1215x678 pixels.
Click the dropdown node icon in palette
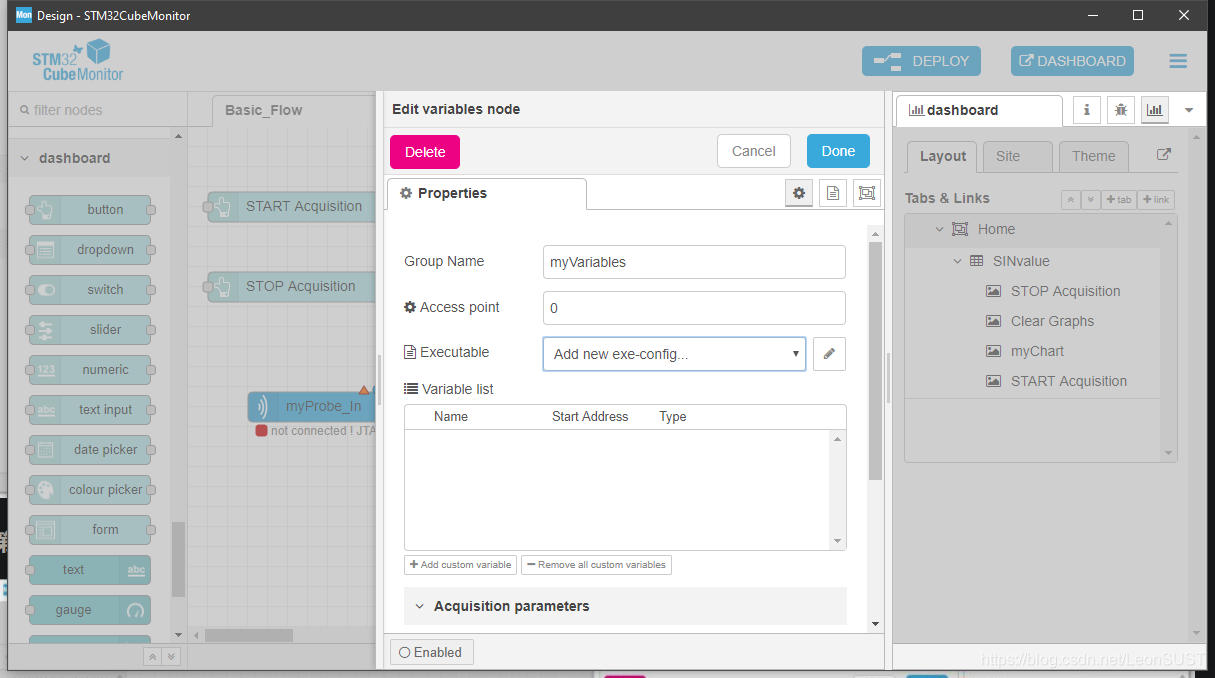coord(45,250)
